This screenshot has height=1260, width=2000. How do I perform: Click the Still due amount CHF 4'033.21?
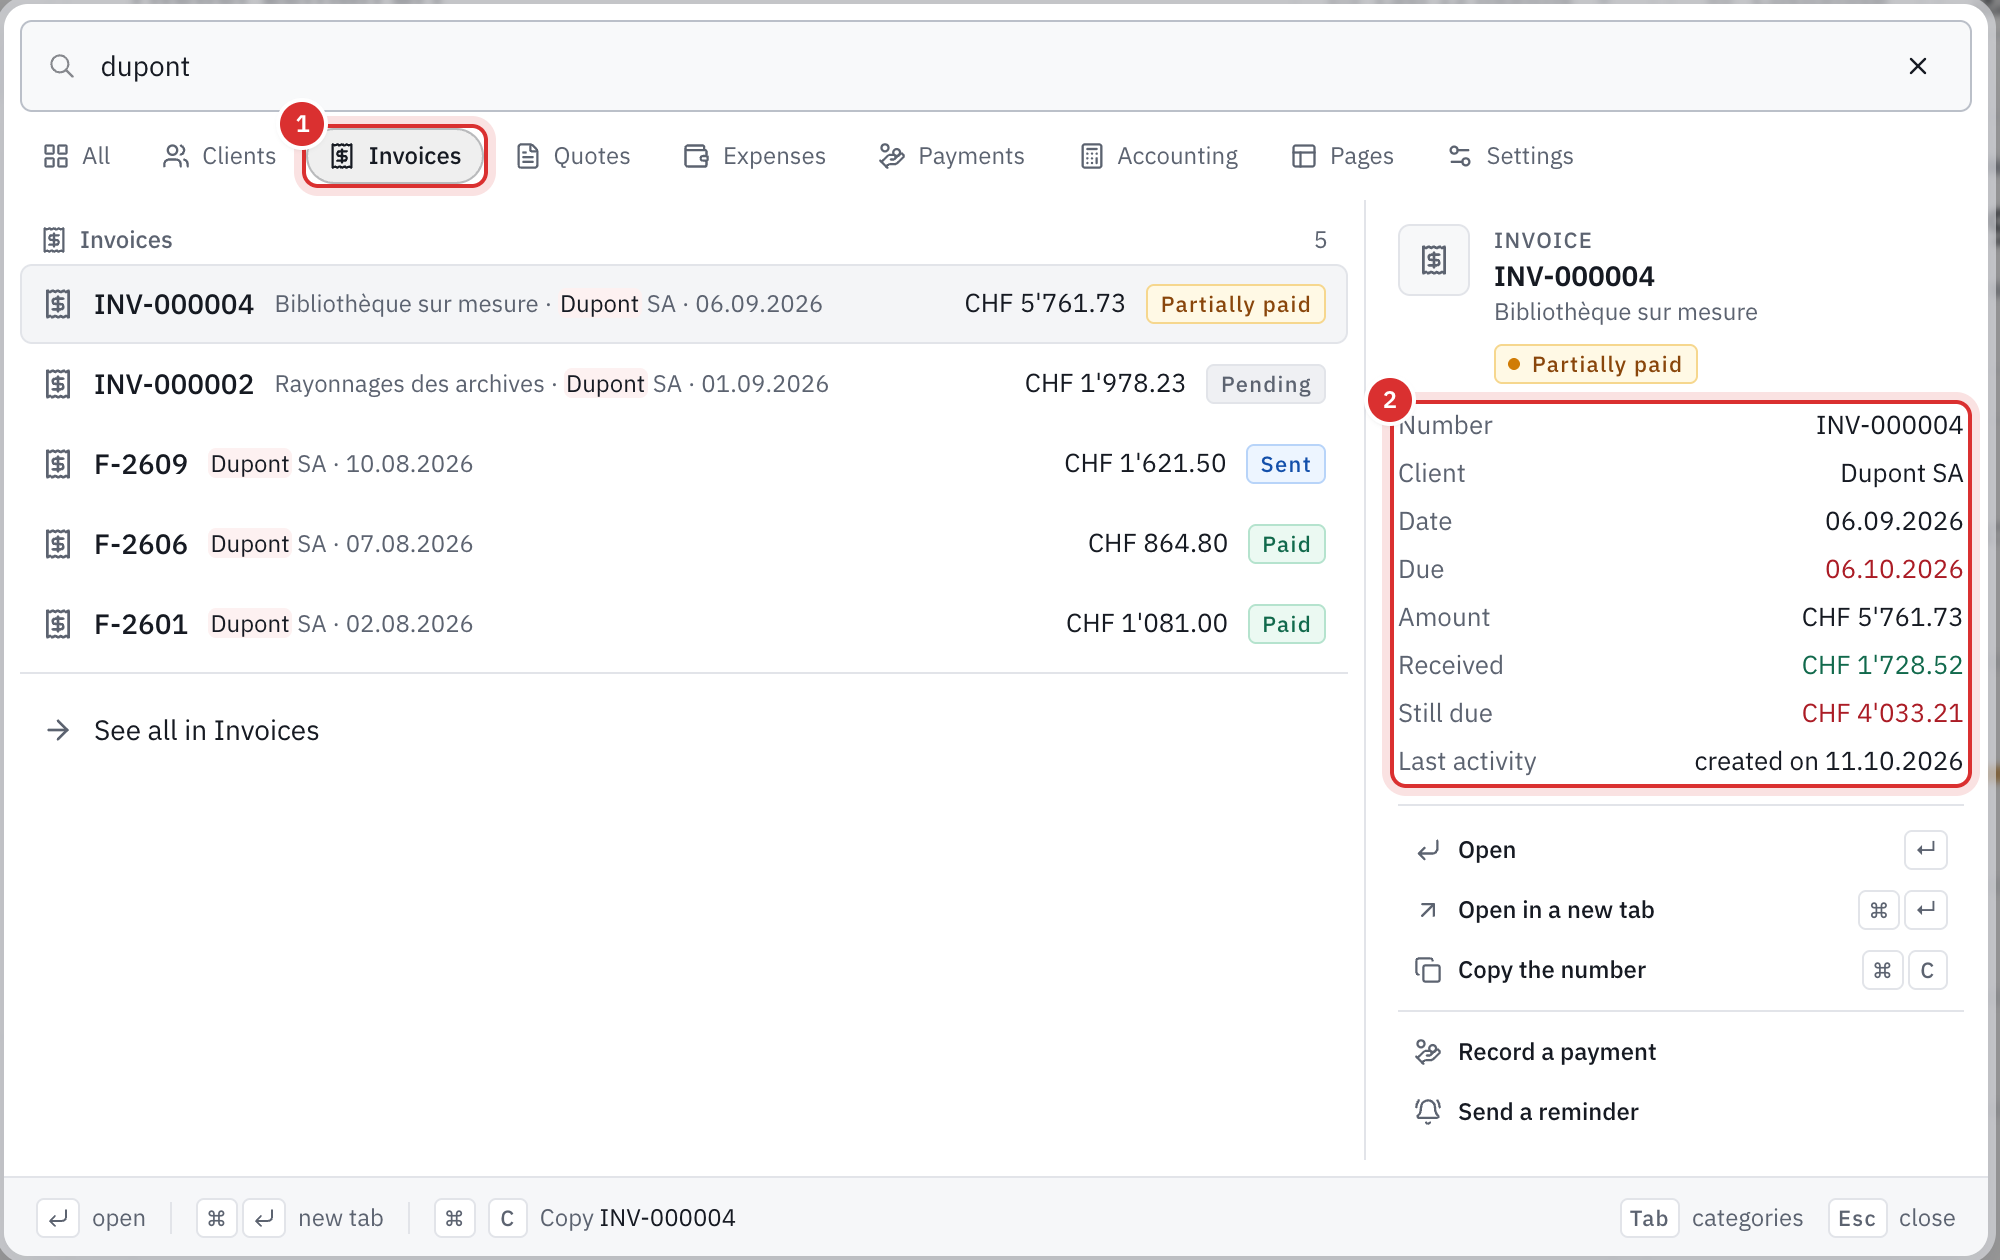coord(1882,713)
